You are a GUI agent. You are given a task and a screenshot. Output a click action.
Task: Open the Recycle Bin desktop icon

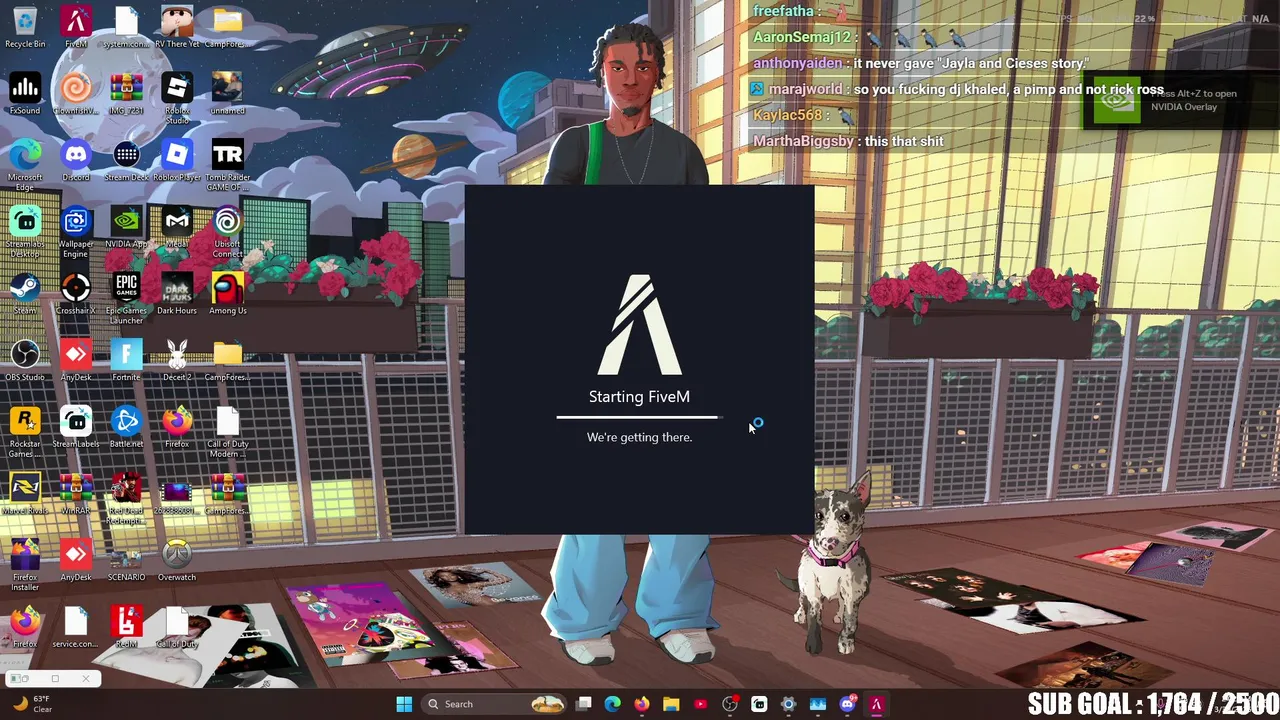pyautogui.click(x=25, y=27)
